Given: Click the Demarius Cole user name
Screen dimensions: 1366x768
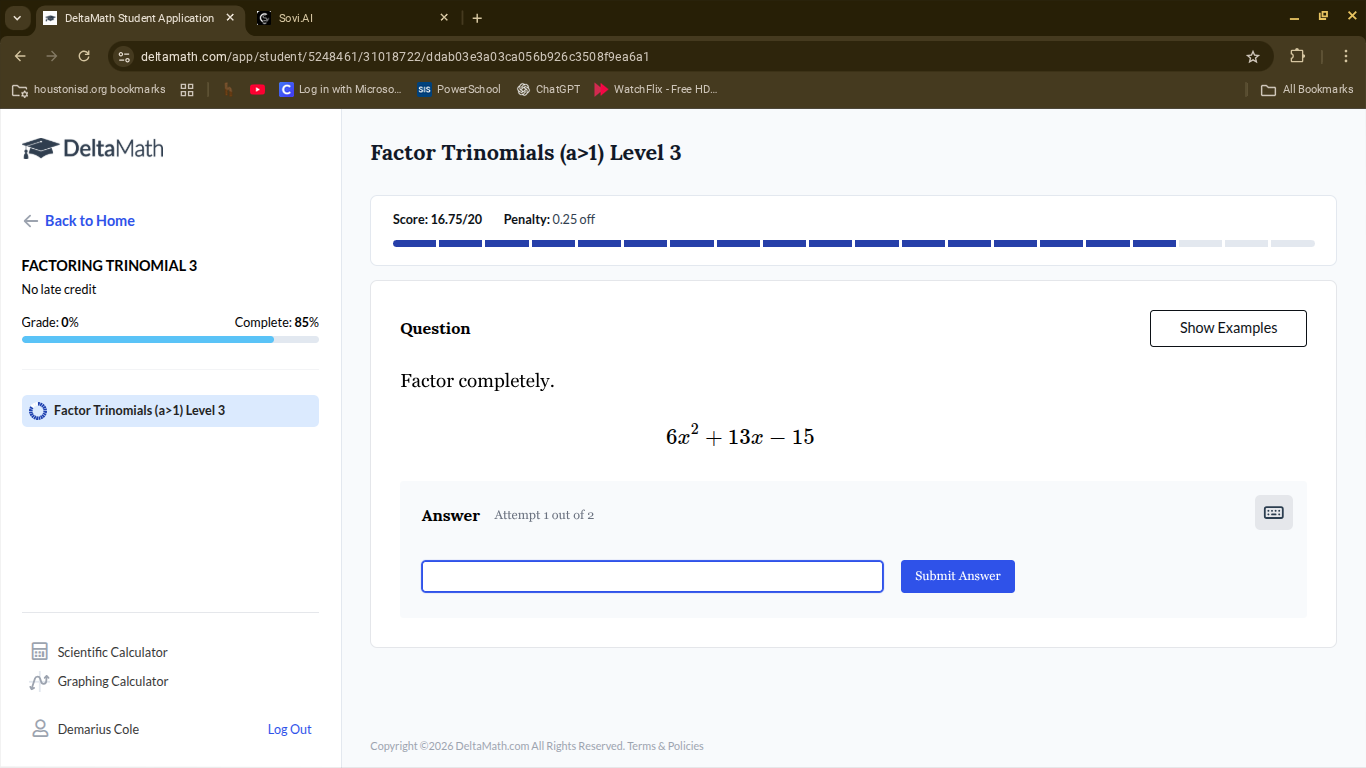Looking at the screenshot, I should tap(98, 729).
